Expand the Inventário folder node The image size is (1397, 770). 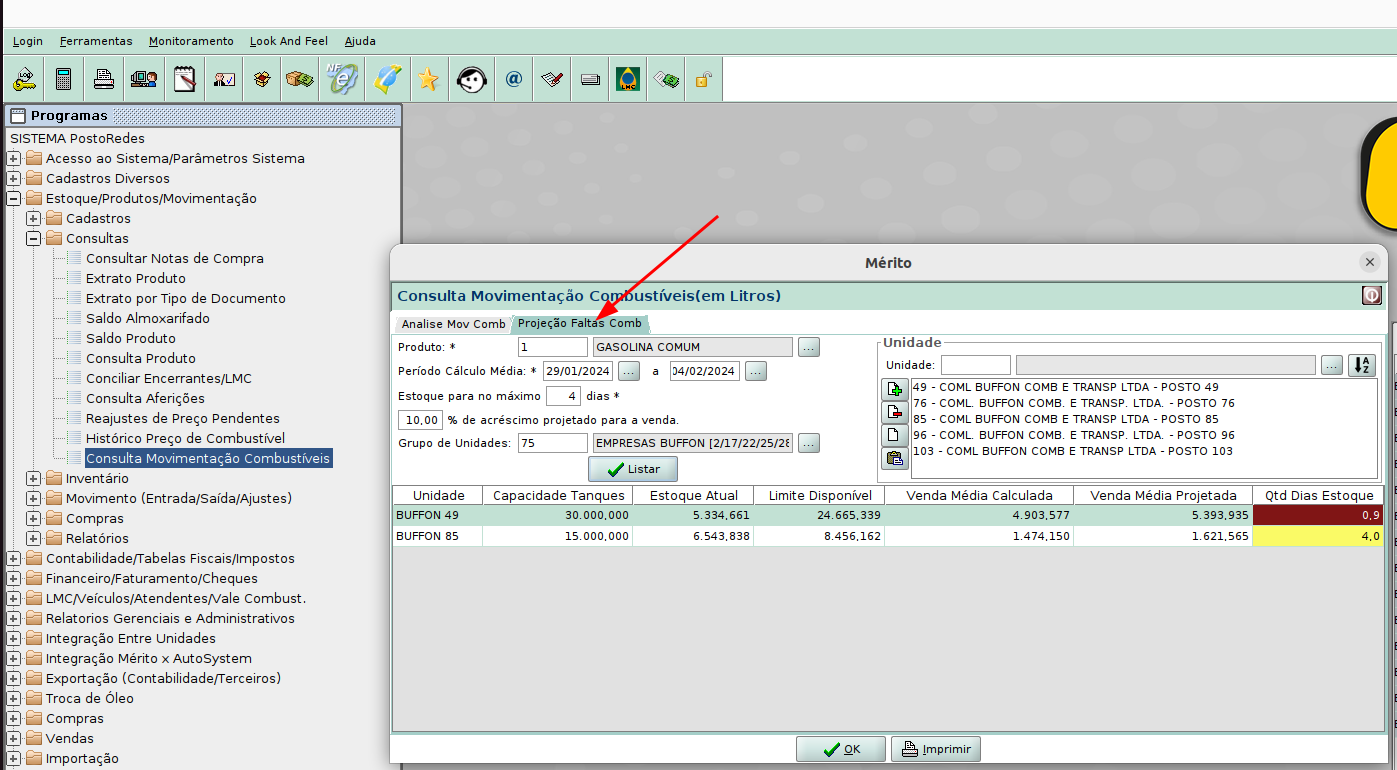34,478
